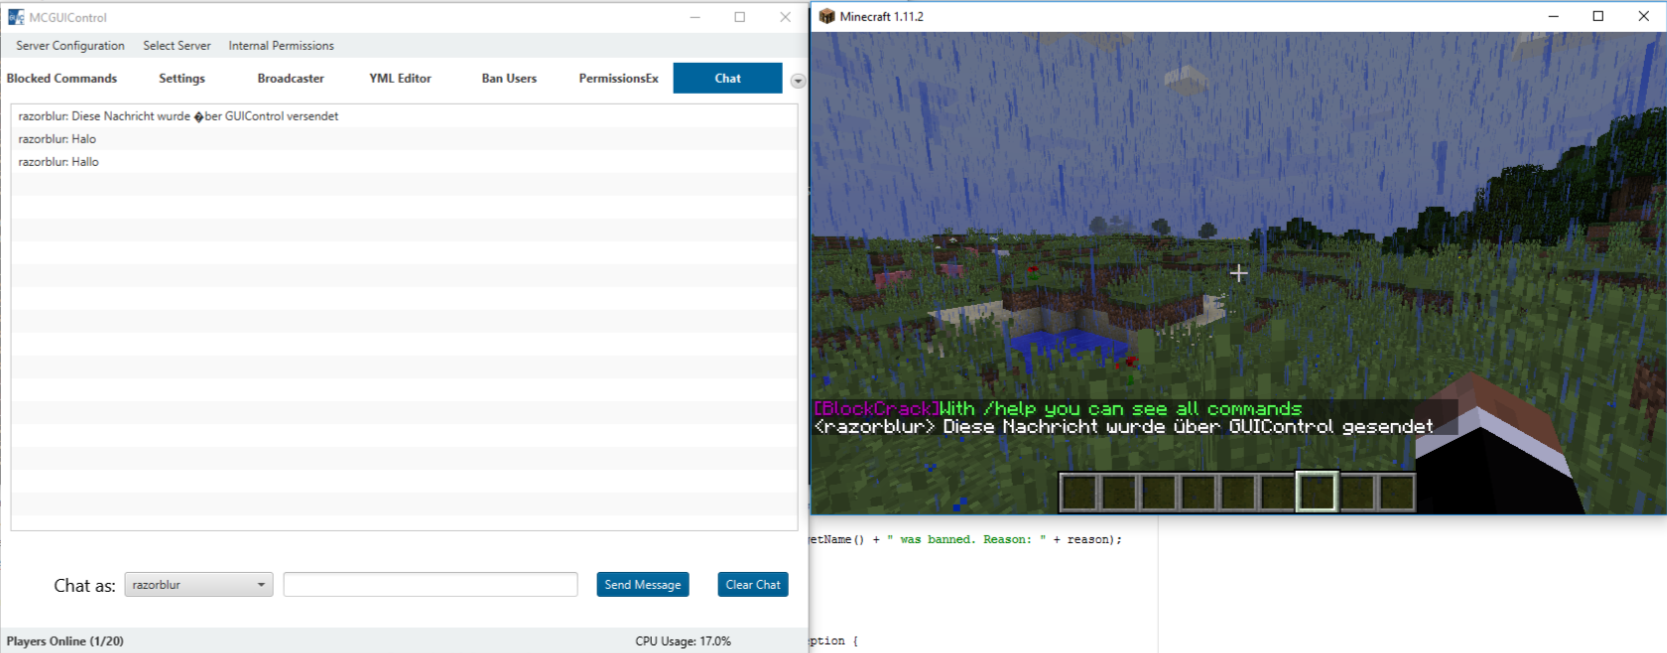Expand the tab overflow arrow next to Chat
Viewport: 1667px width, 653px height.
tap(797, 81)
